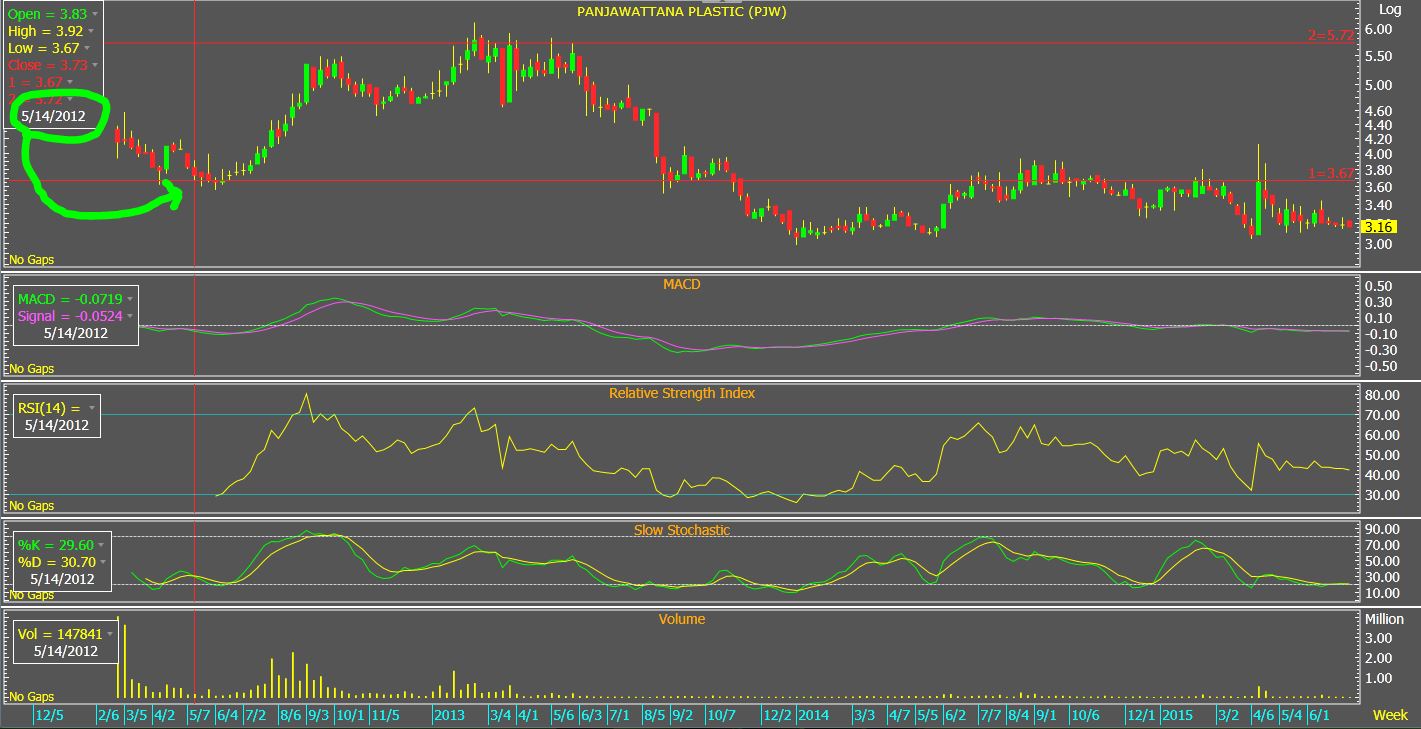
Task: Click the 2015 label on the date axis
Action: [1177, 715]
